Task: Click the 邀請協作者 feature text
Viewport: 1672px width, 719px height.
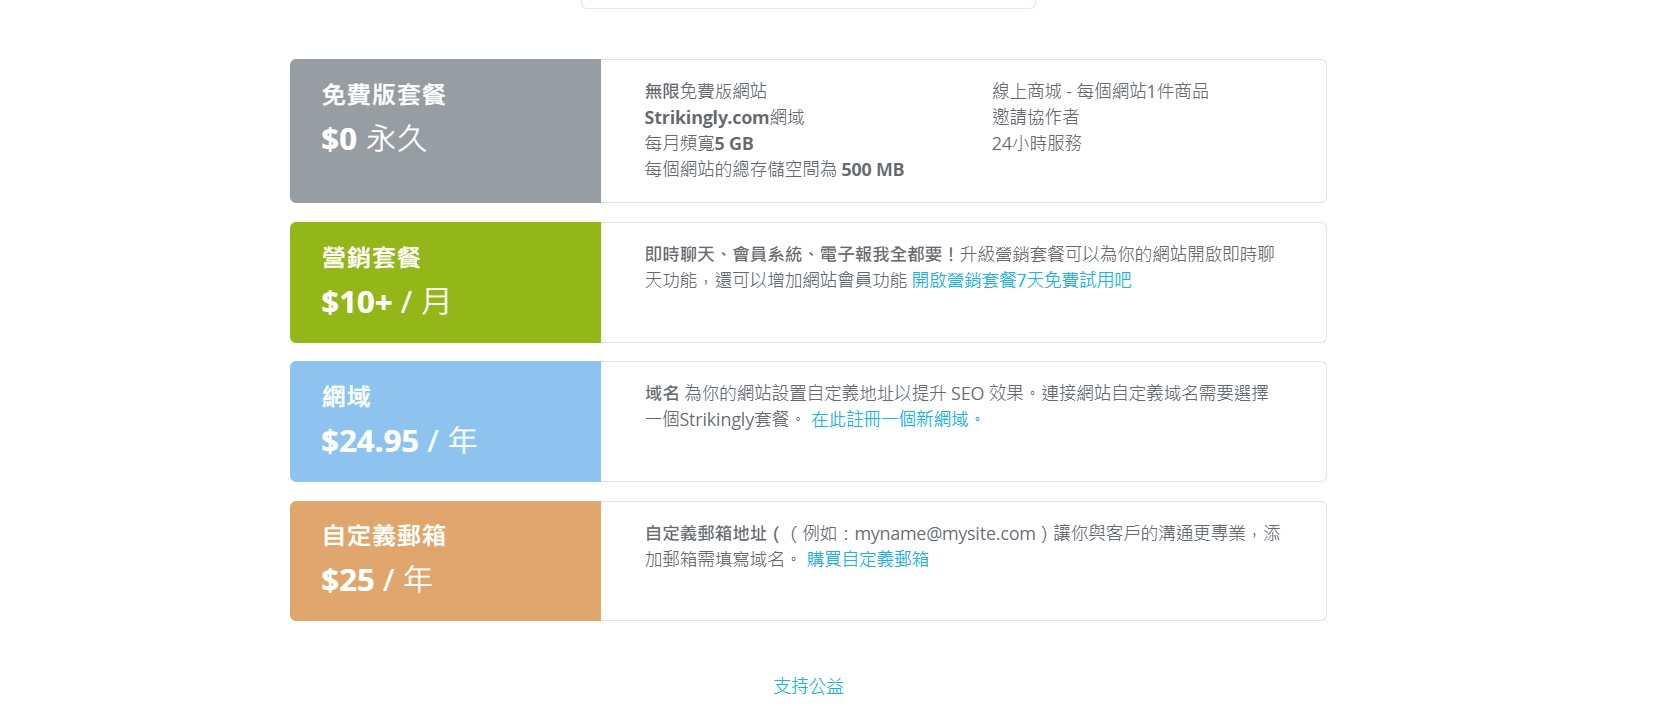Action: point(1036,118)
